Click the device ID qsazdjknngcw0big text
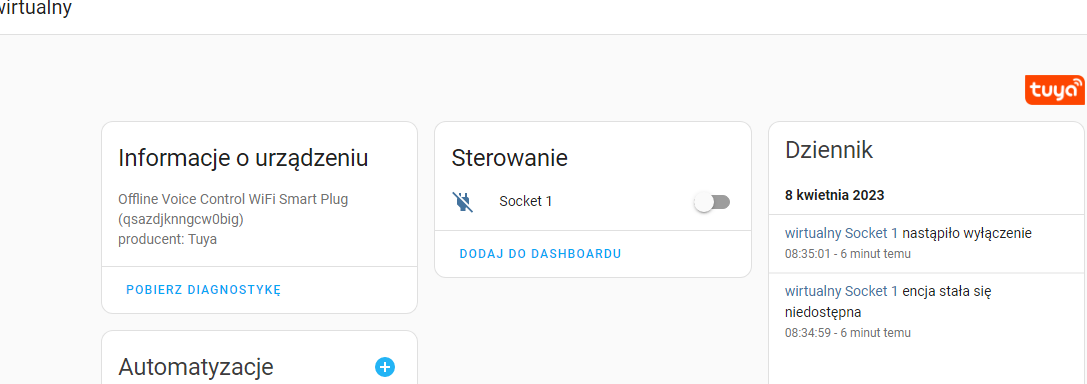 182,220
